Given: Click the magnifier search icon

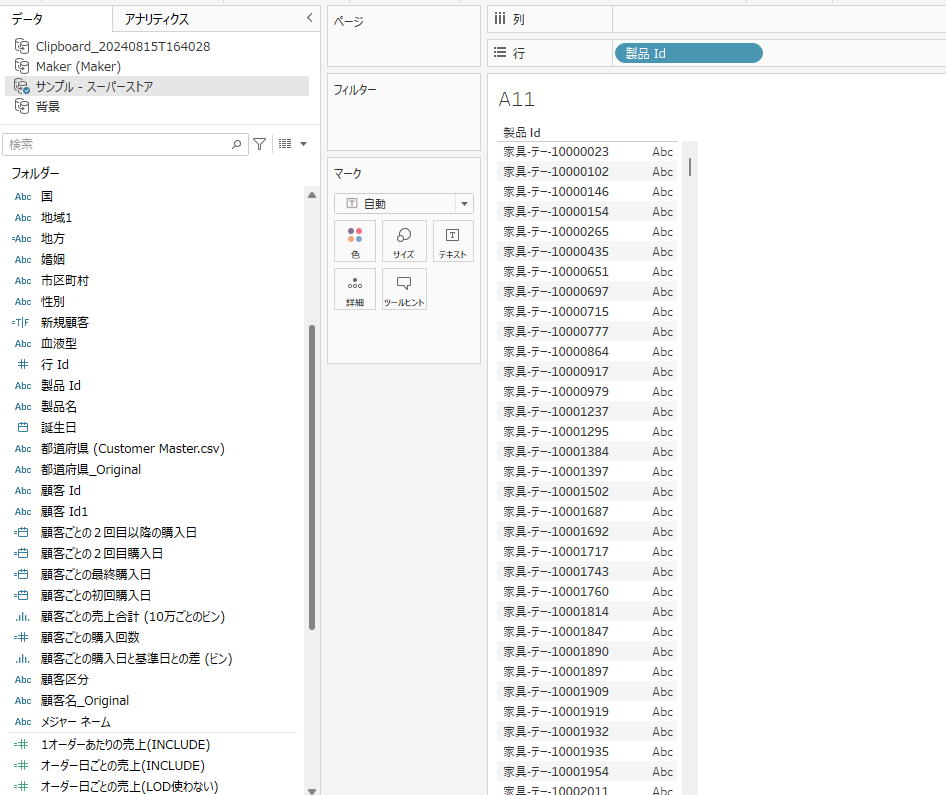Looking at the screenshot, I should [236, 144].
